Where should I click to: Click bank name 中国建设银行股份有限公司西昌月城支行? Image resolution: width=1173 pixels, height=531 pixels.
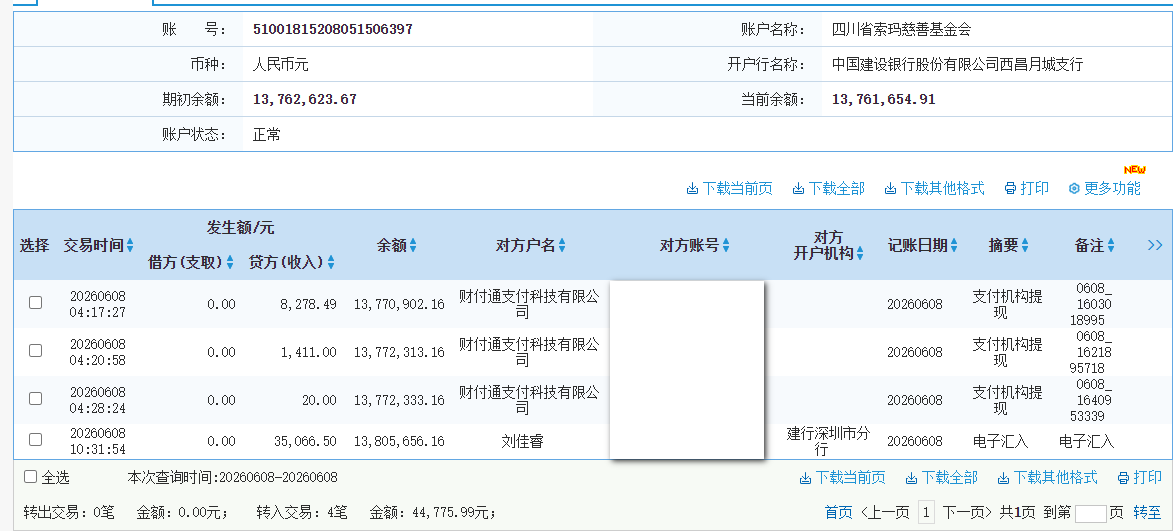click(x=958, y=64)
